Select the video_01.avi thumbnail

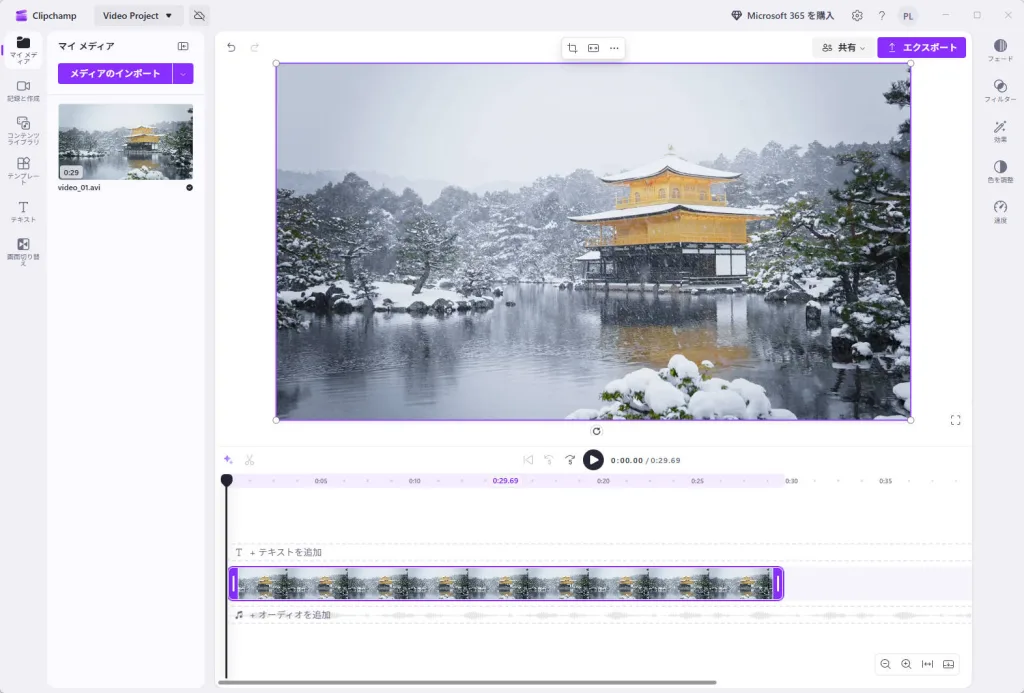click(124, 140)
